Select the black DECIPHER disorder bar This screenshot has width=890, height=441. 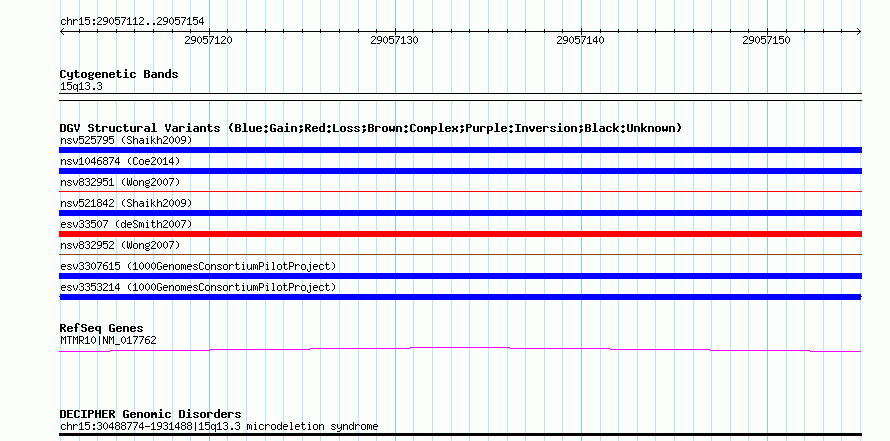[460, 435]
